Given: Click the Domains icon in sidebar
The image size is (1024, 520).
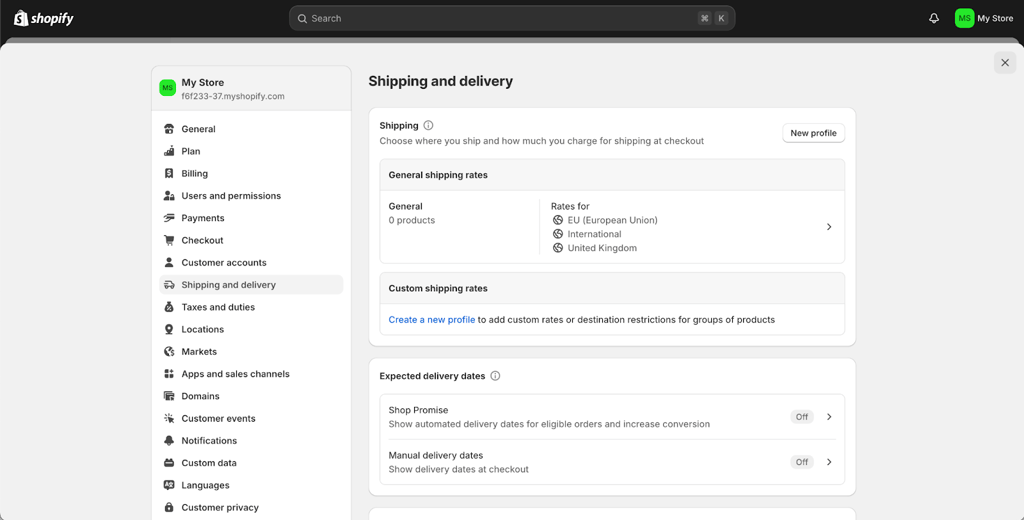Looking at the screenshot, I should click(169, 395).
